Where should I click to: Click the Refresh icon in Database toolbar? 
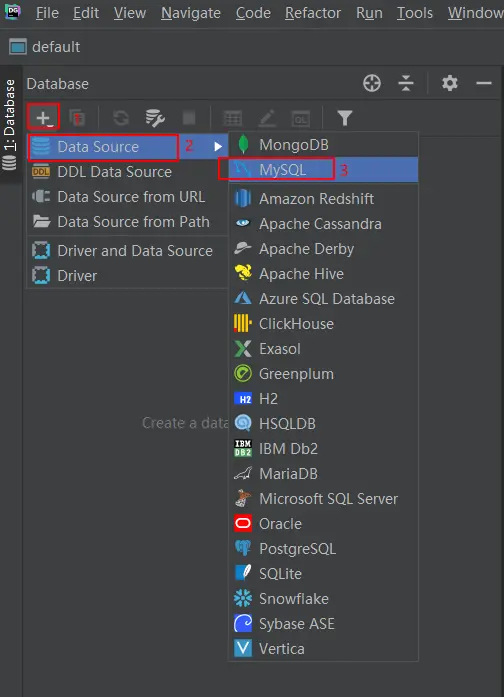pyautogui.click(x=121, y=118)
